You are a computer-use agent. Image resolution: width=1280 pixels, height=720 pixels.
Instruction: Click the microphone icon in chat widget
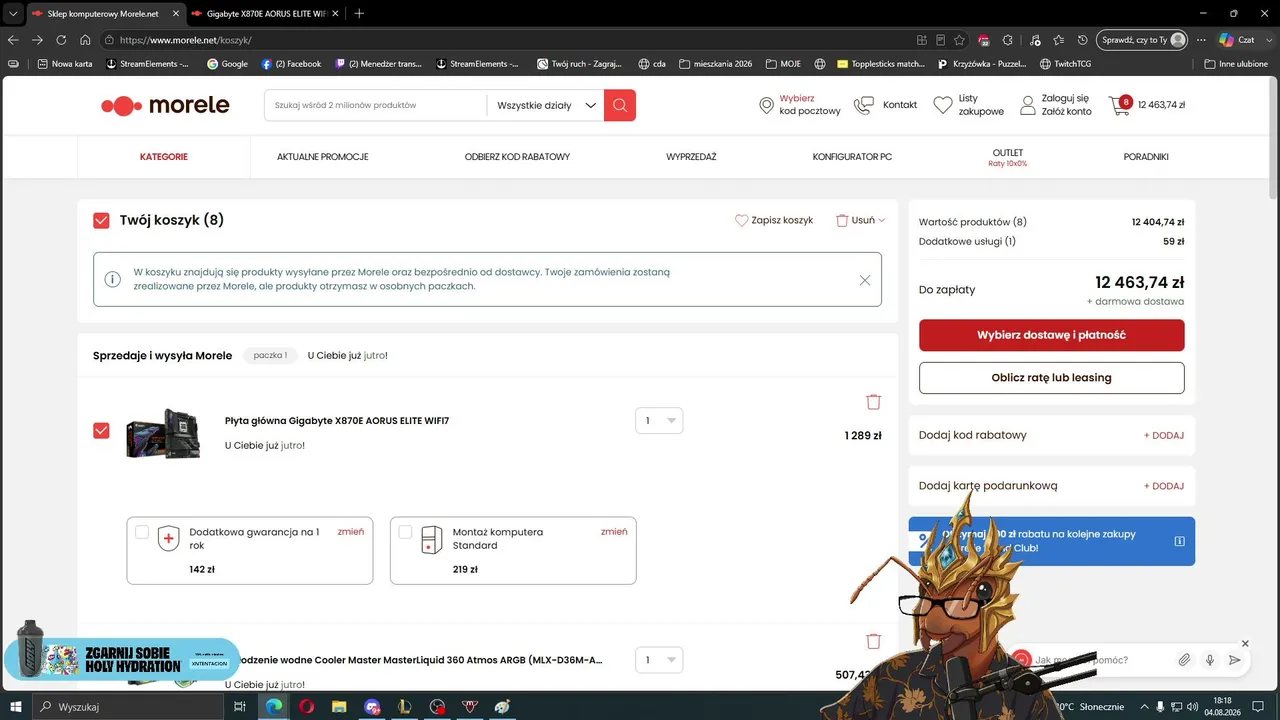click(x=1210, y=660)
